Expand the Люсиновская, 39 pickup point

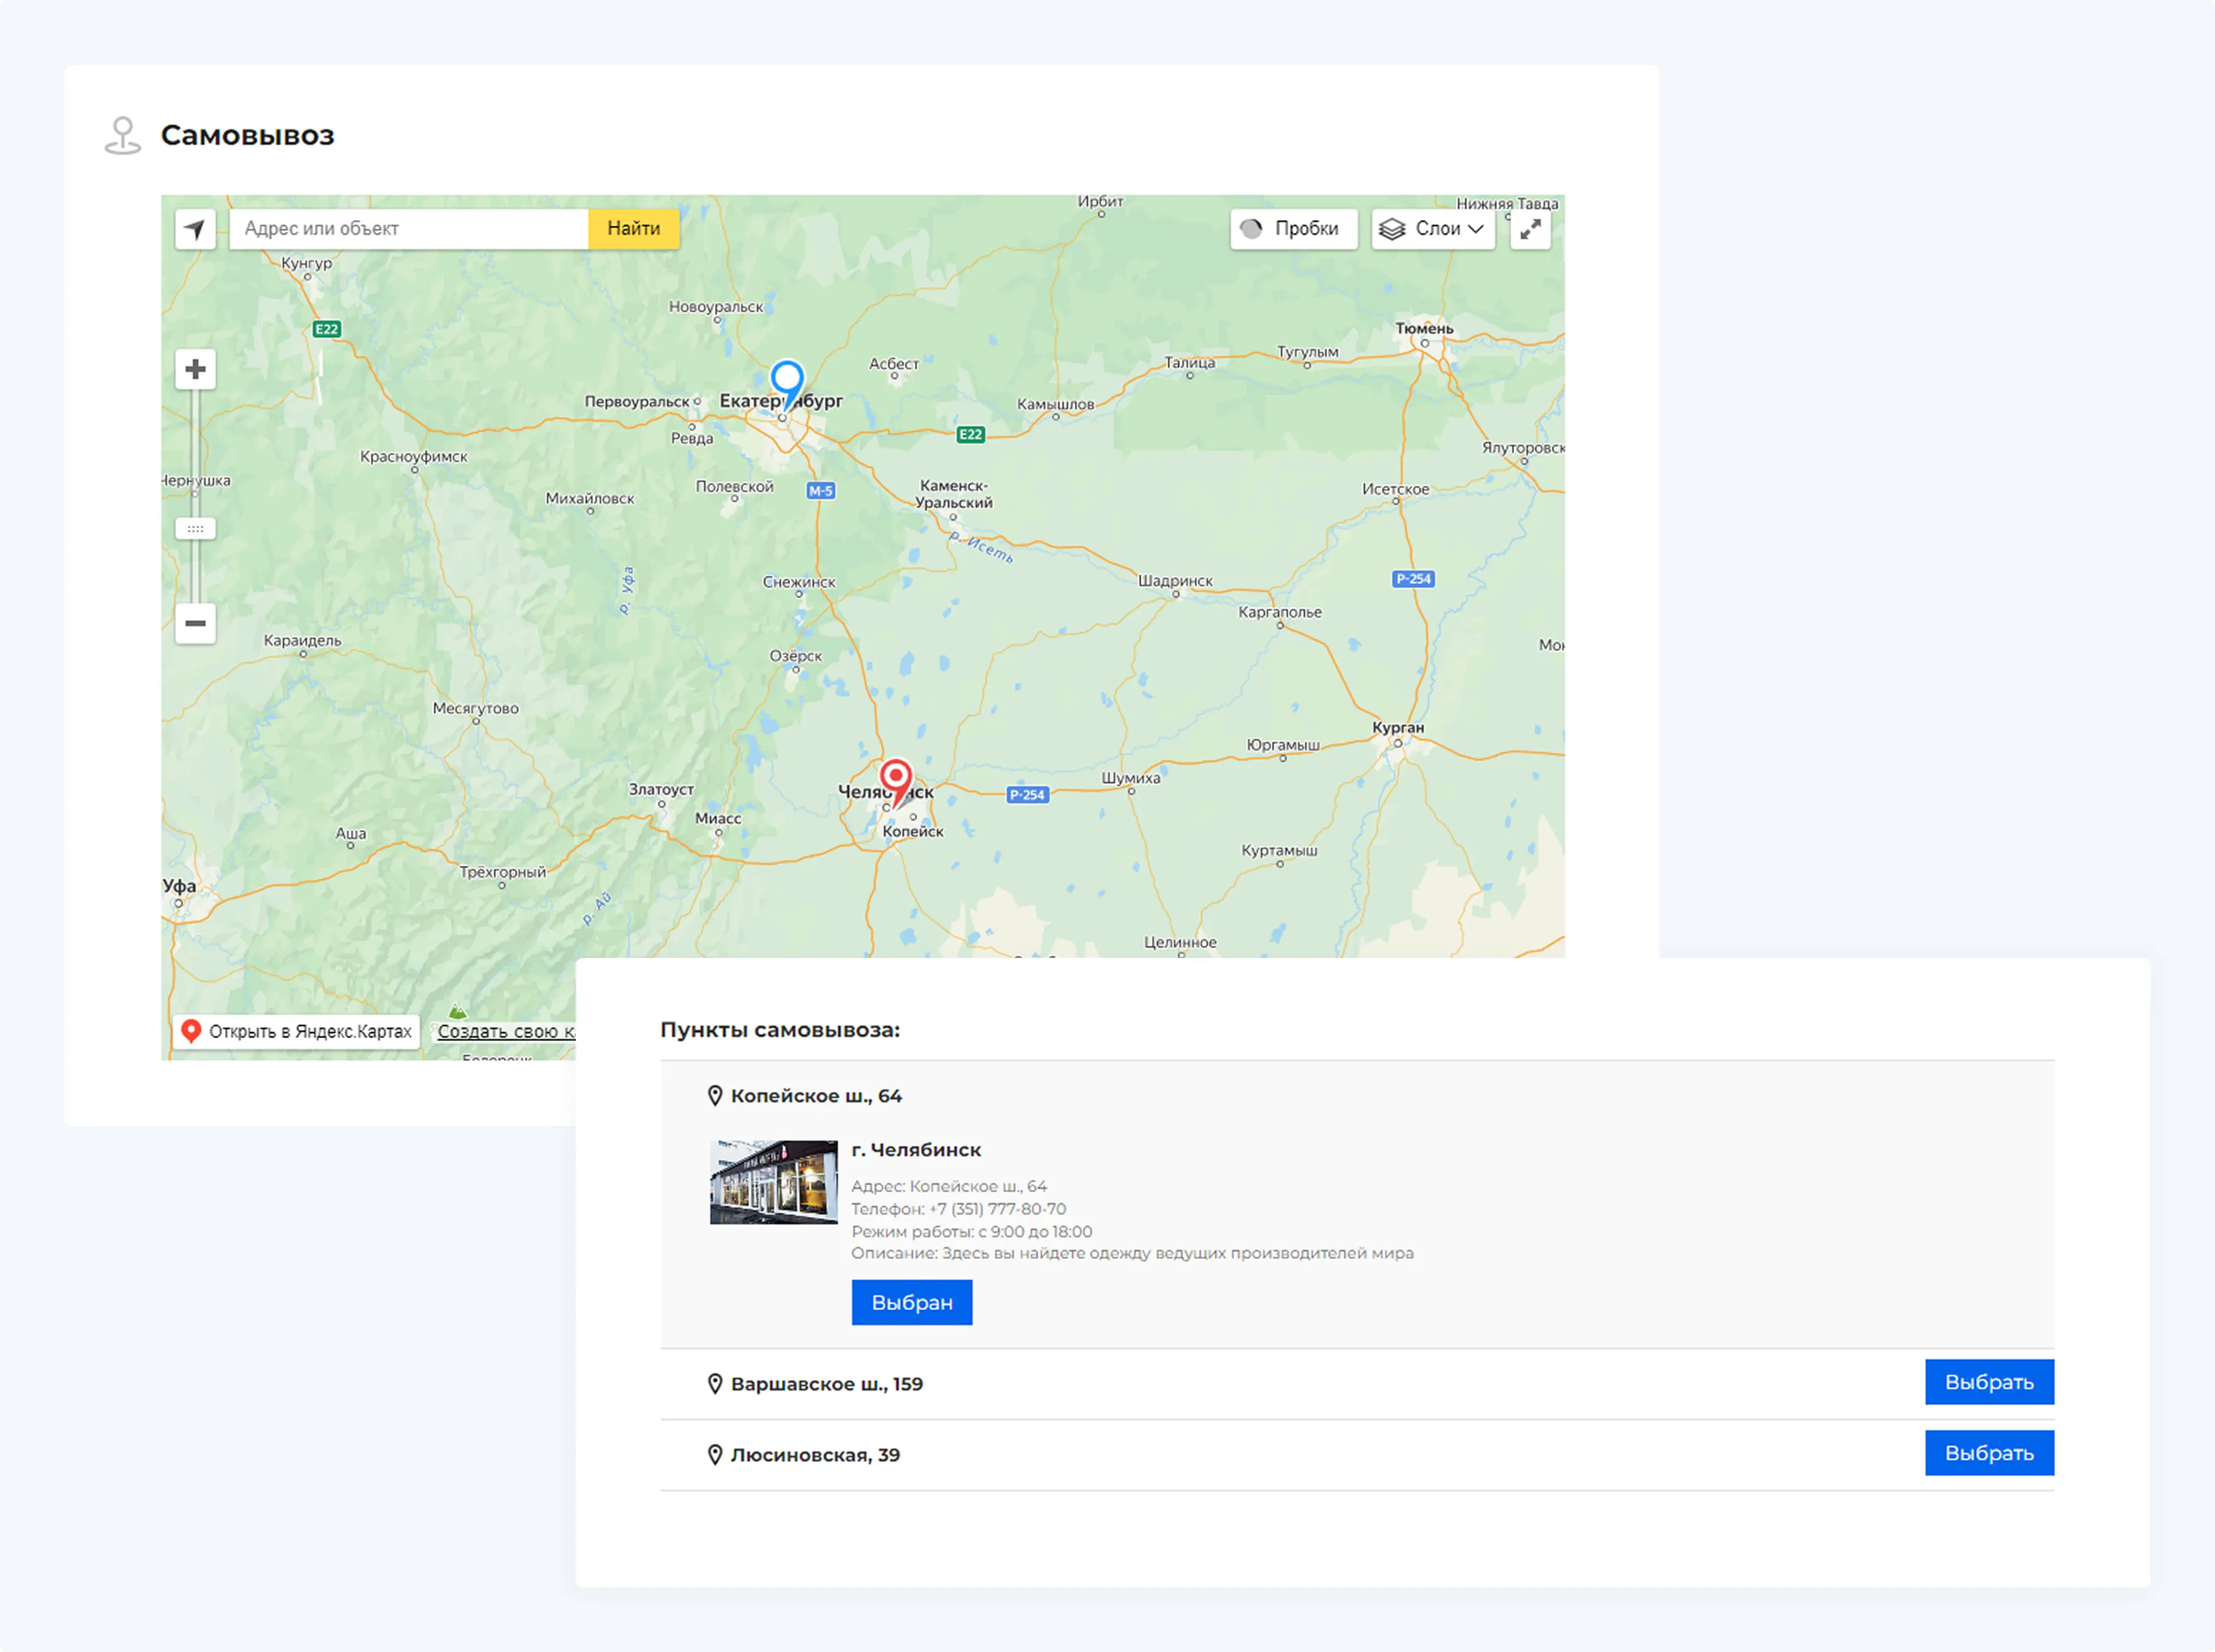tap(815, 1455)
